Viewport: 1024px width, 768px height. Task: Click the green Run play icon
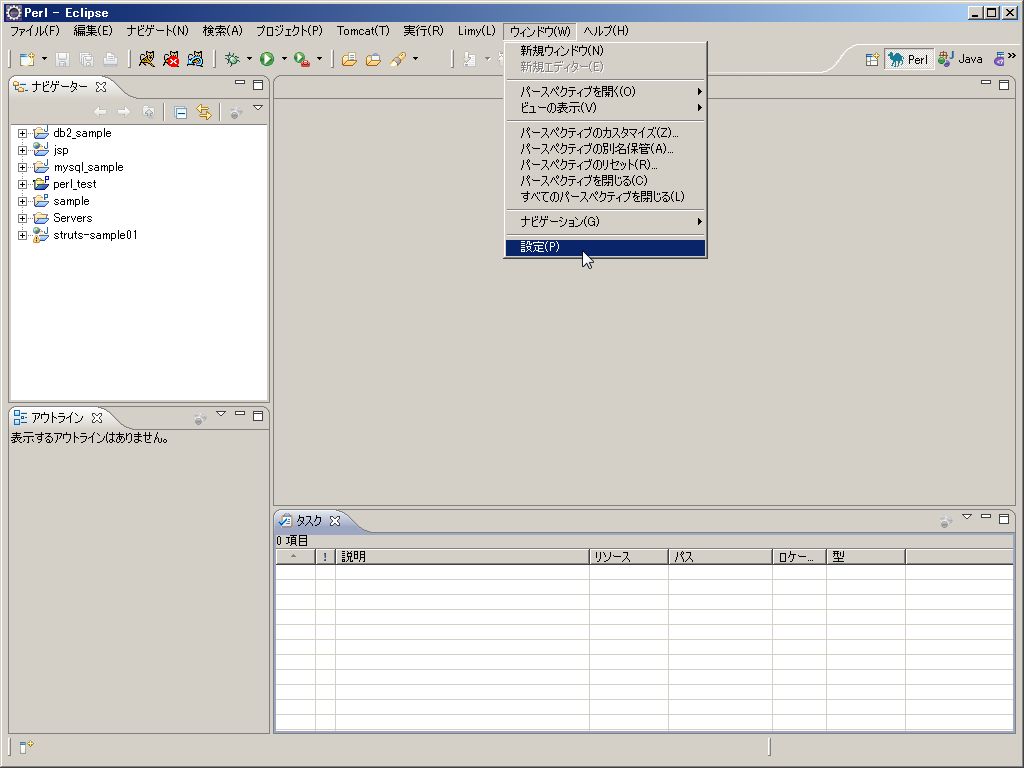coord(267,59)
